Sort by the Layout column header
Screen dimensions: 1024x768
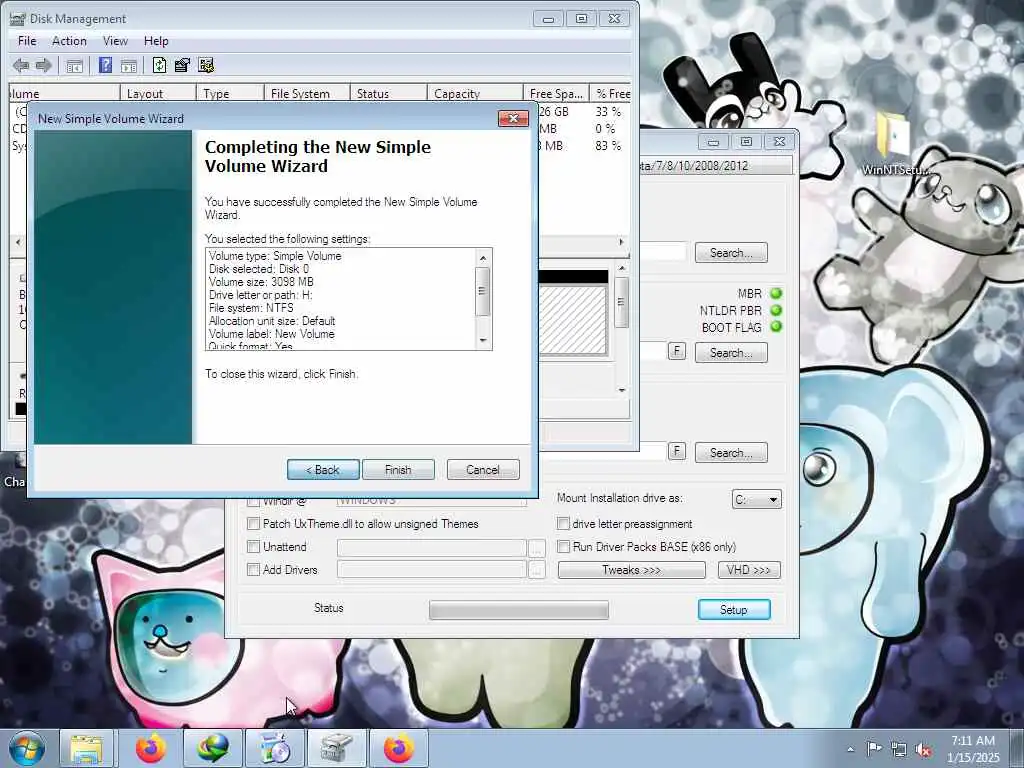[158, 93]
